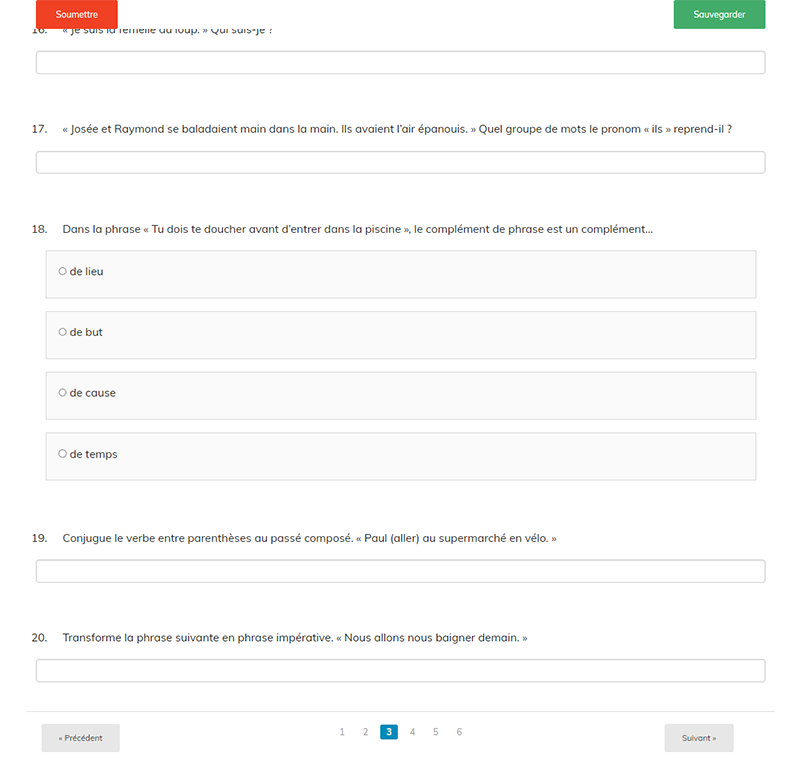Screen dimensions: 800x762
Task: Click the question 20 instruction text
Action: click(x=294, y=638)
